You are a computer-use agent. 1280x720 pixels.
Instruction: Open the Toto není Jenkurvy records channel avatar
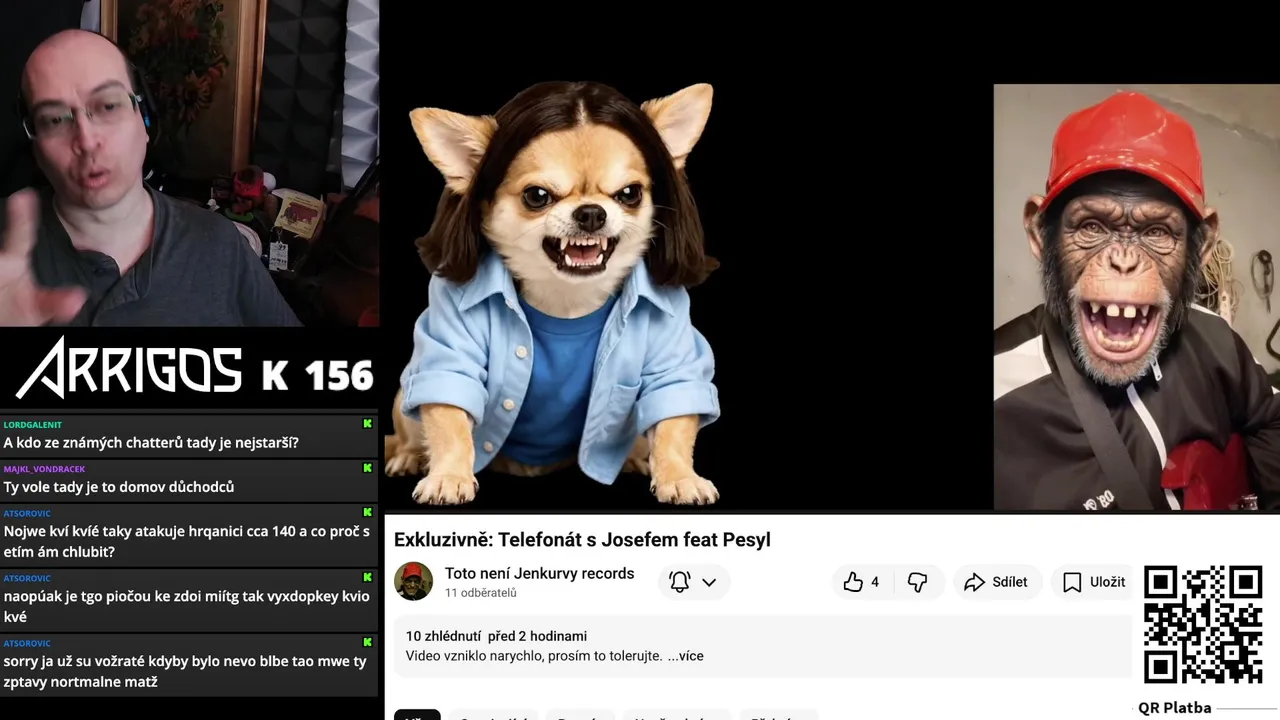point(413,581)
